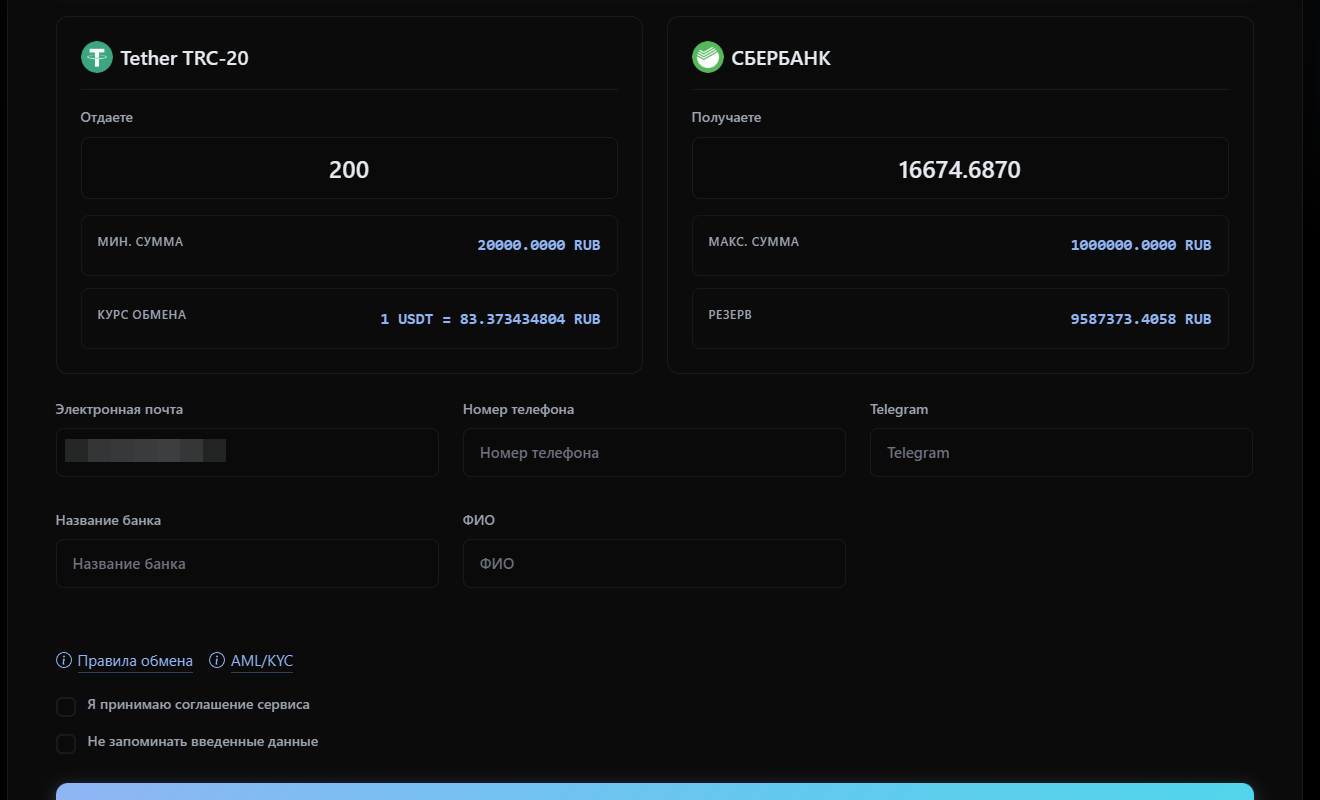Click the Tether TRC-20 logo icon

96,57
